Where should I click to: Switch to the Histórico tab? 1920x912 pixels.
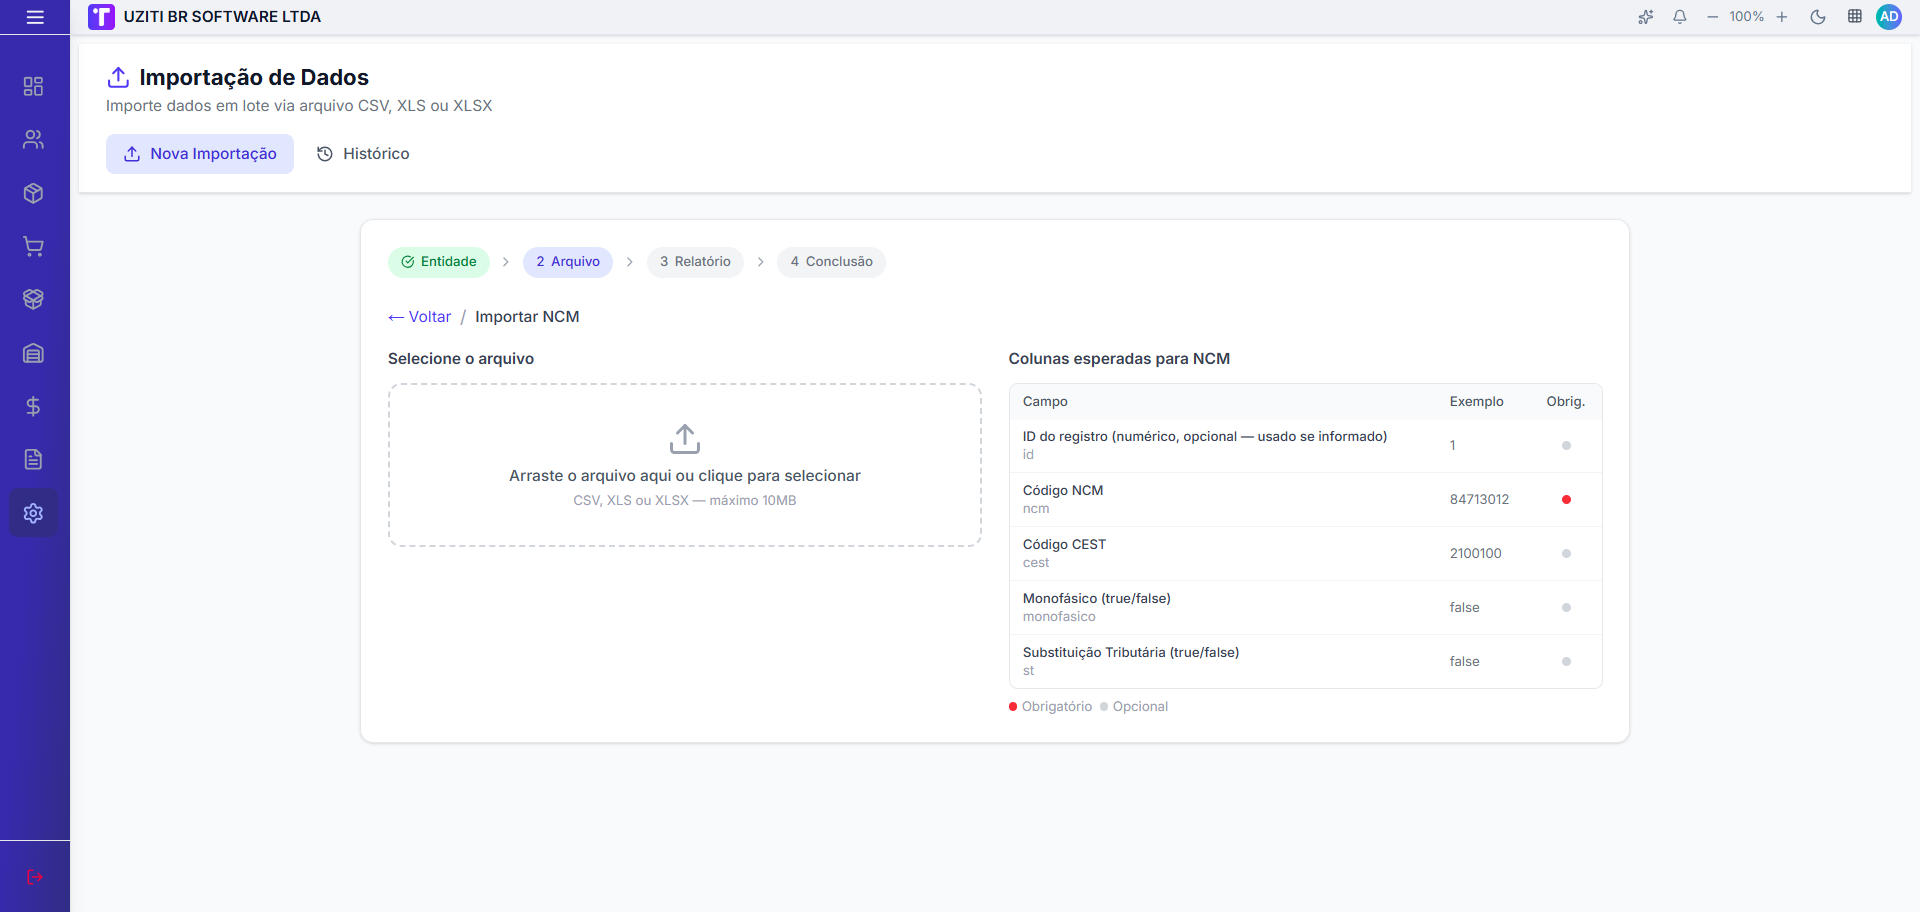363,154
